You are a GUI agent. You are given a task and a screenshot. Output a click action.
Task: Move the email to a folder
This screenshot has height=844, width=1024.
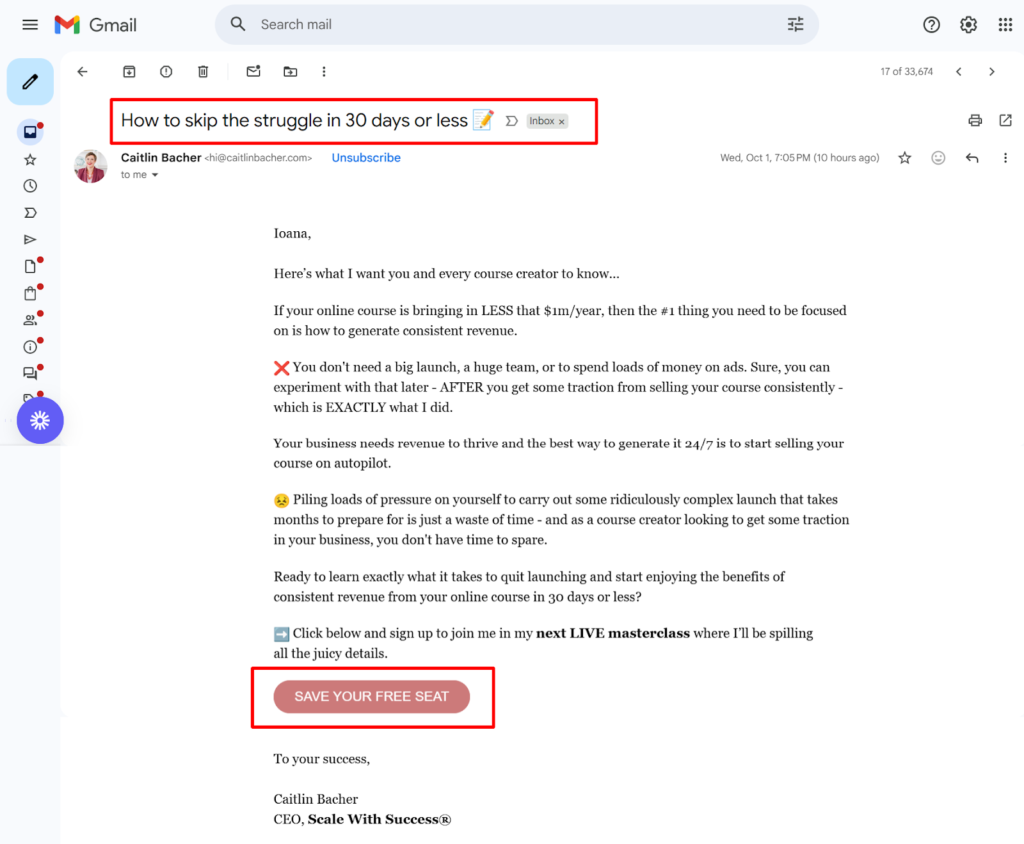pyautogui.click(x=289, y=71)
